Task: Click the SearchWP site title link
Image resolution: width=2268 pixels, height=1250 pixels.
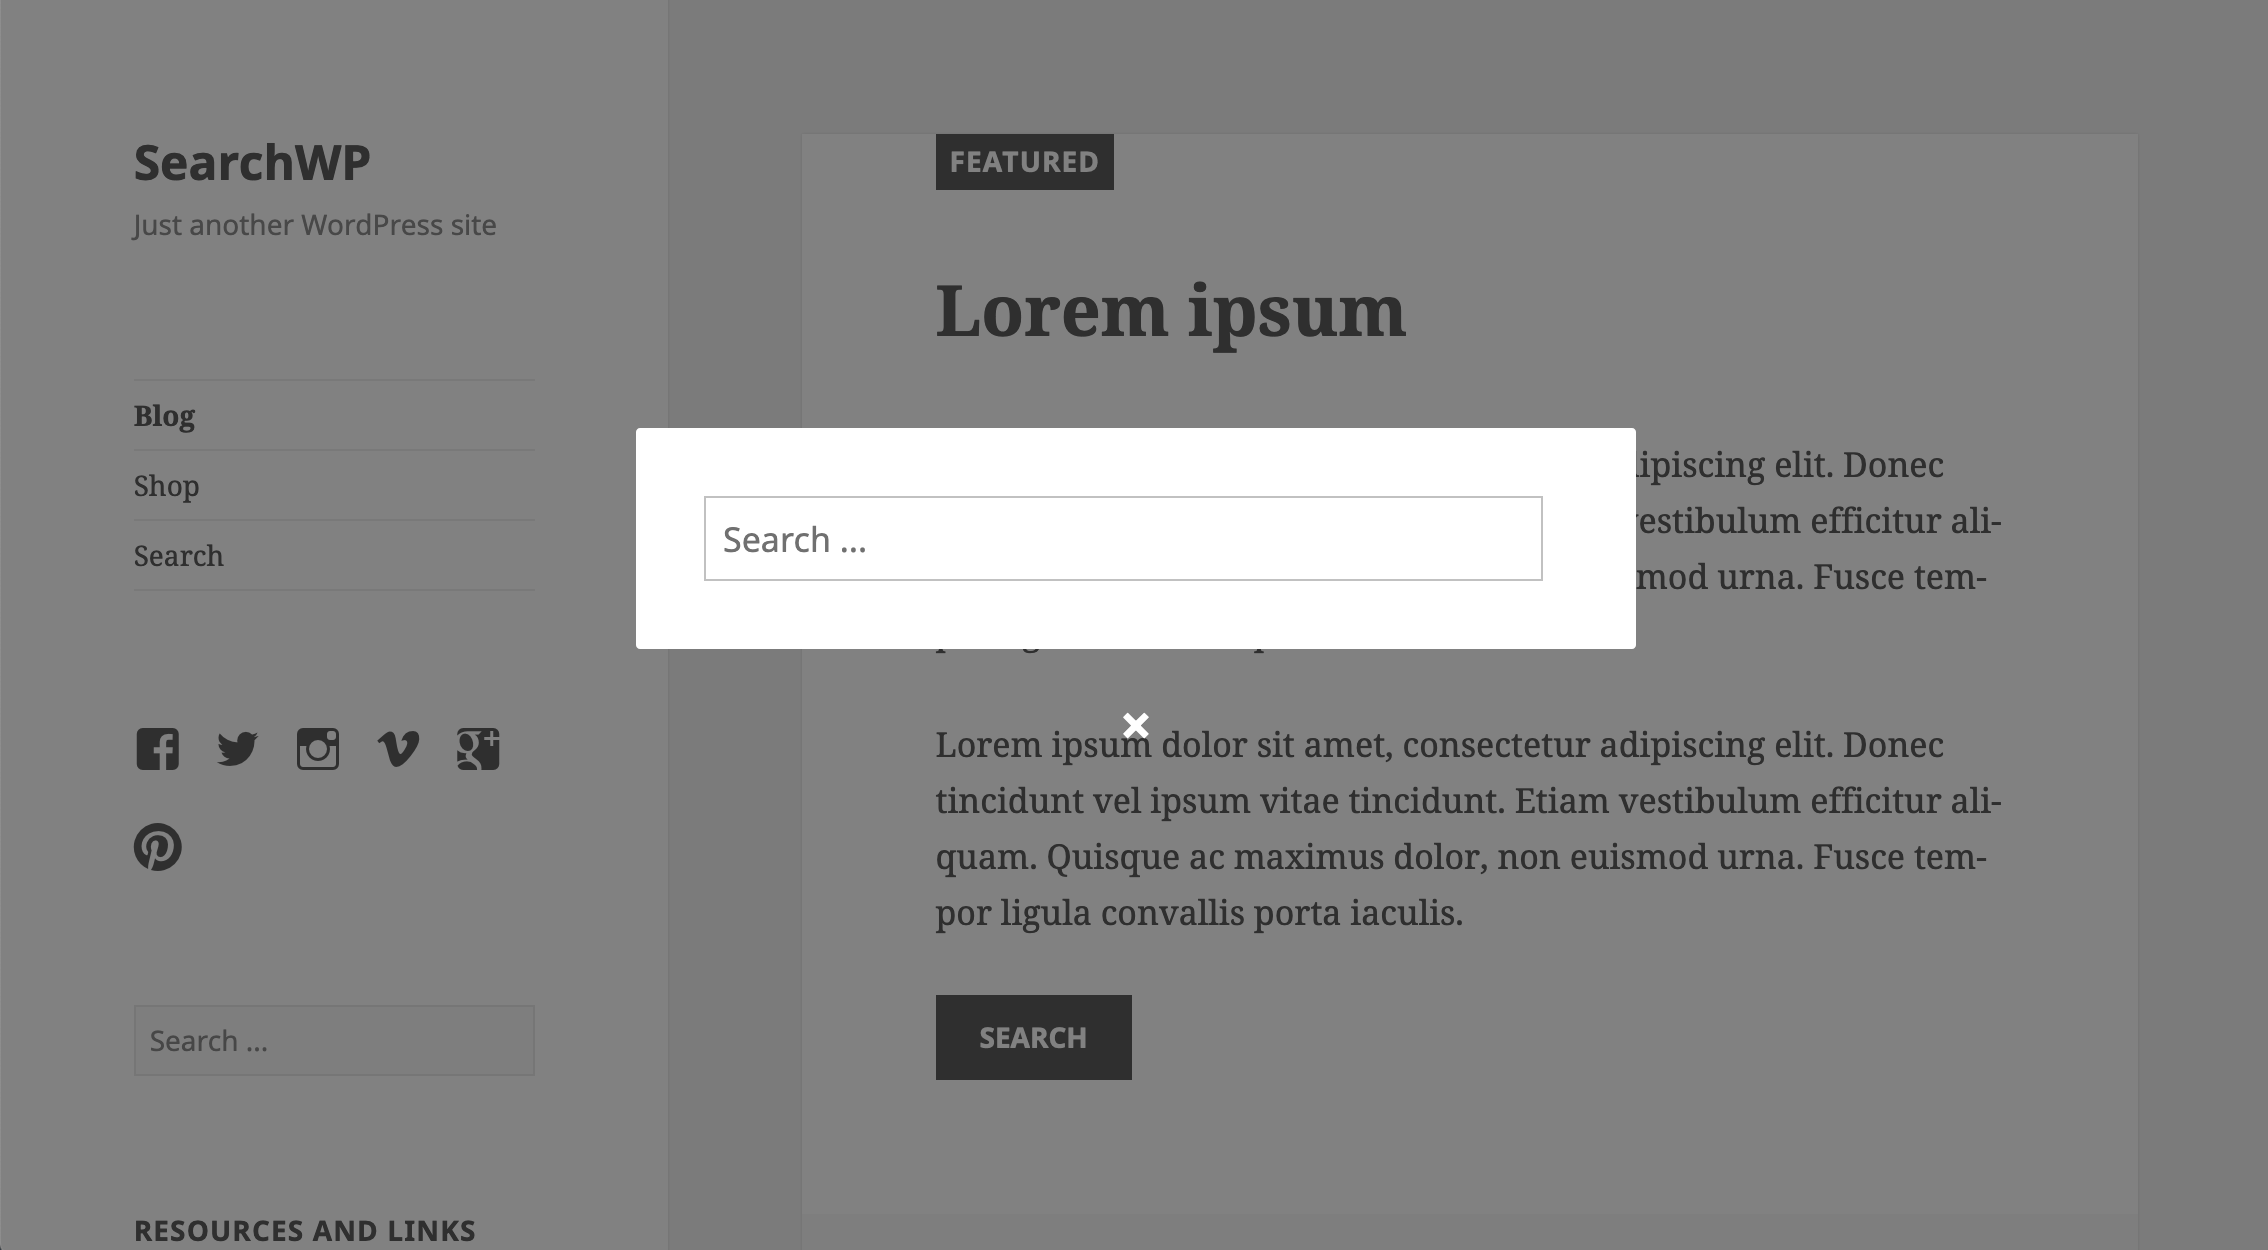Action: 251,160
